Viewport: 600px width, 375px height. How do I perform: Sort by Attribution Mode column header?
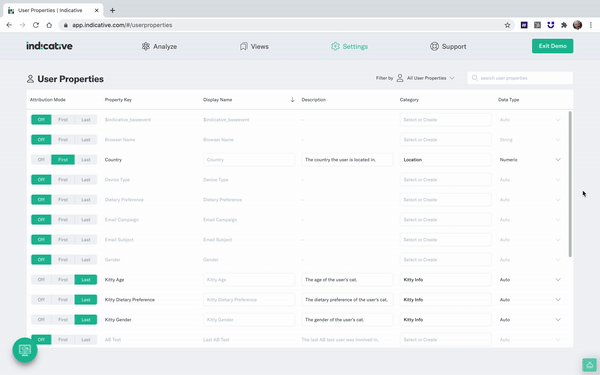pos(47,100)
